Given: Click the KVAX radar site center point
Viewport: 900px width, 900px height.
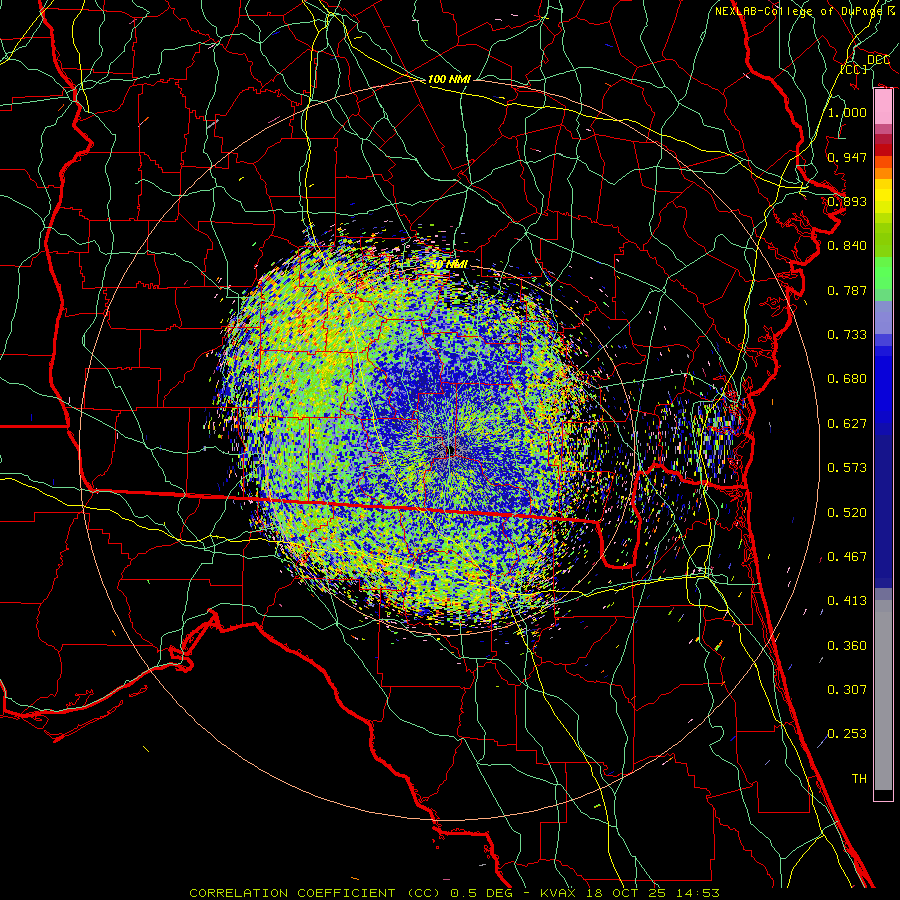Looking at the screenshot, I should 450,450.
